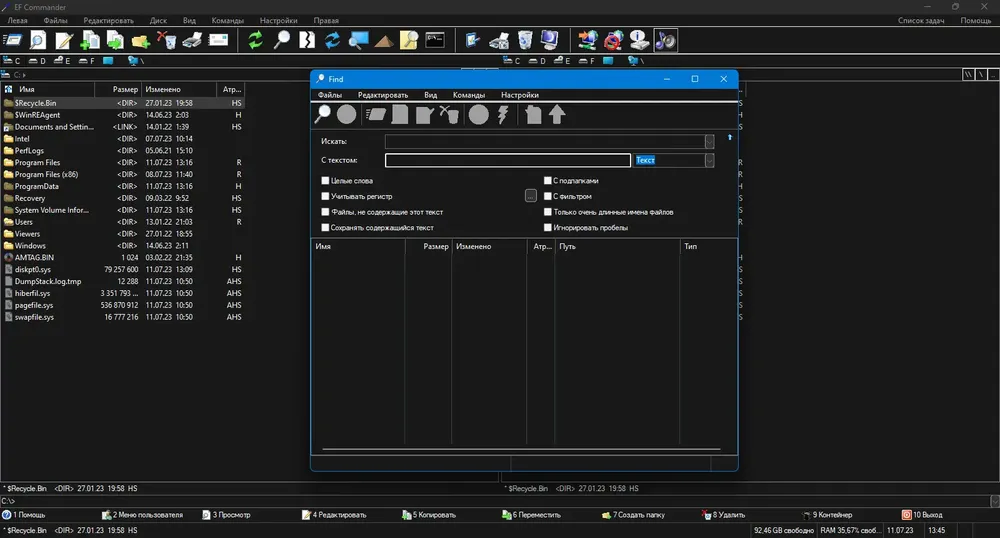Screen dimensions: 1000x538
Task: Click the filter '...' browse button
Action: tap(531, 196)
